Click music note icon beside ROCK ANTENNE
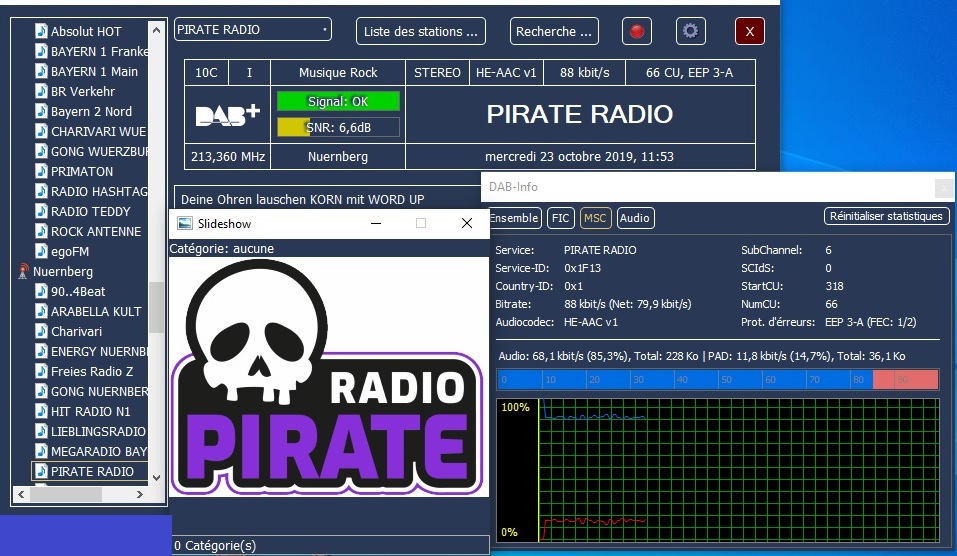 click(41, 231)
